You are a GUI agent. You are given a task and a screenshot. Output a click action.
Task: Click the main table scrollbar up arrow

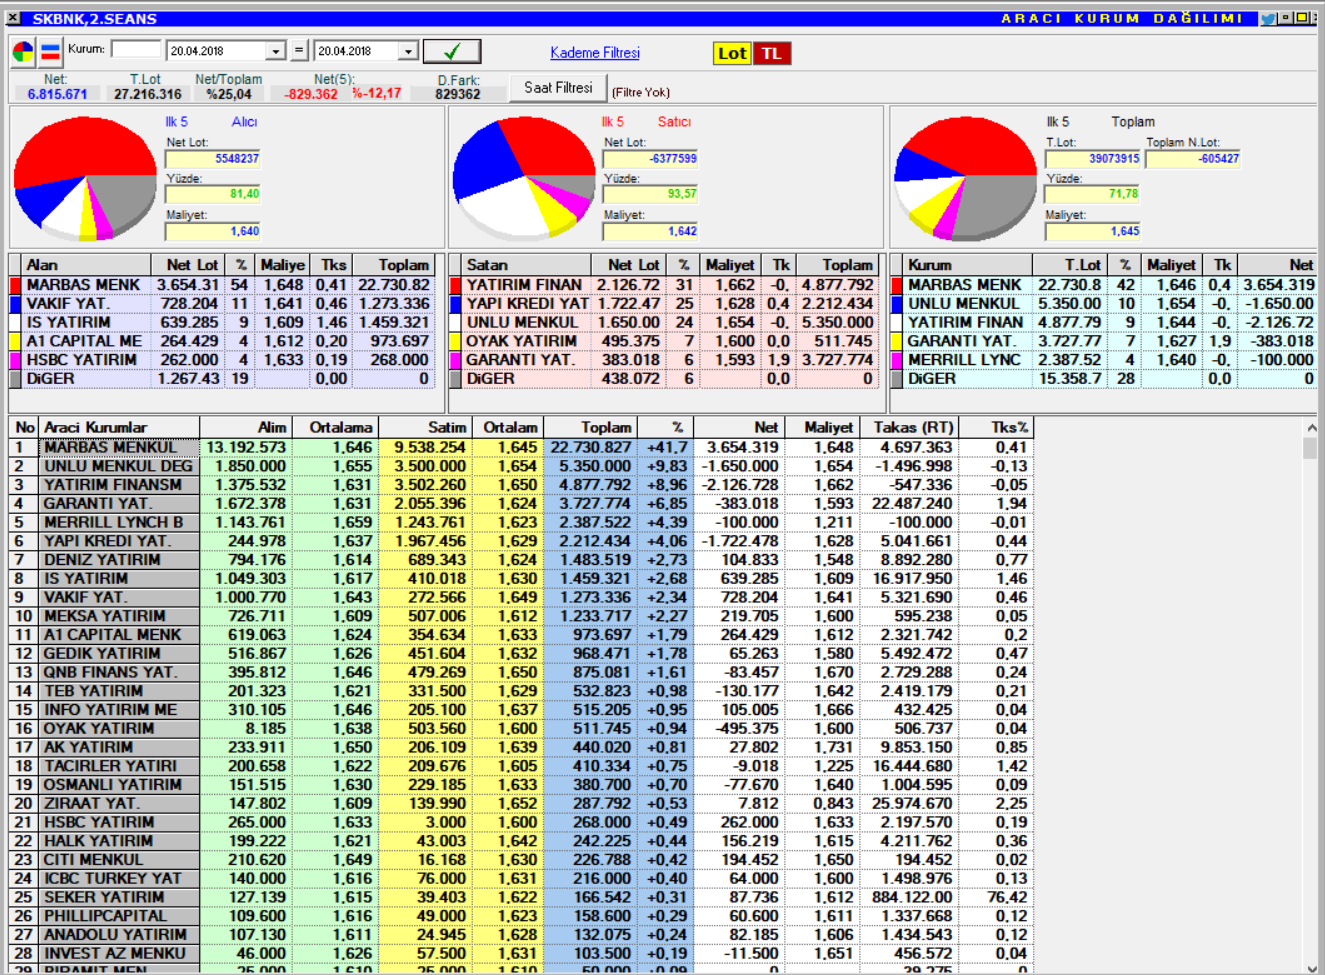pyautogui.click(x=1311, y=427)
